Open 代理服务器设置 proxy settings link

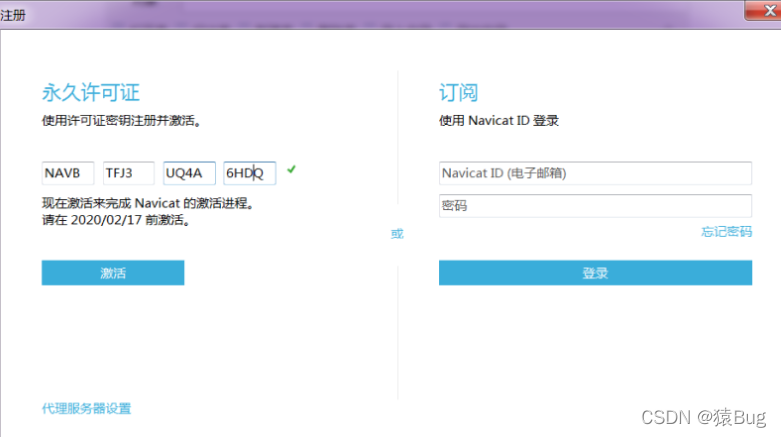tap(86, 409)
